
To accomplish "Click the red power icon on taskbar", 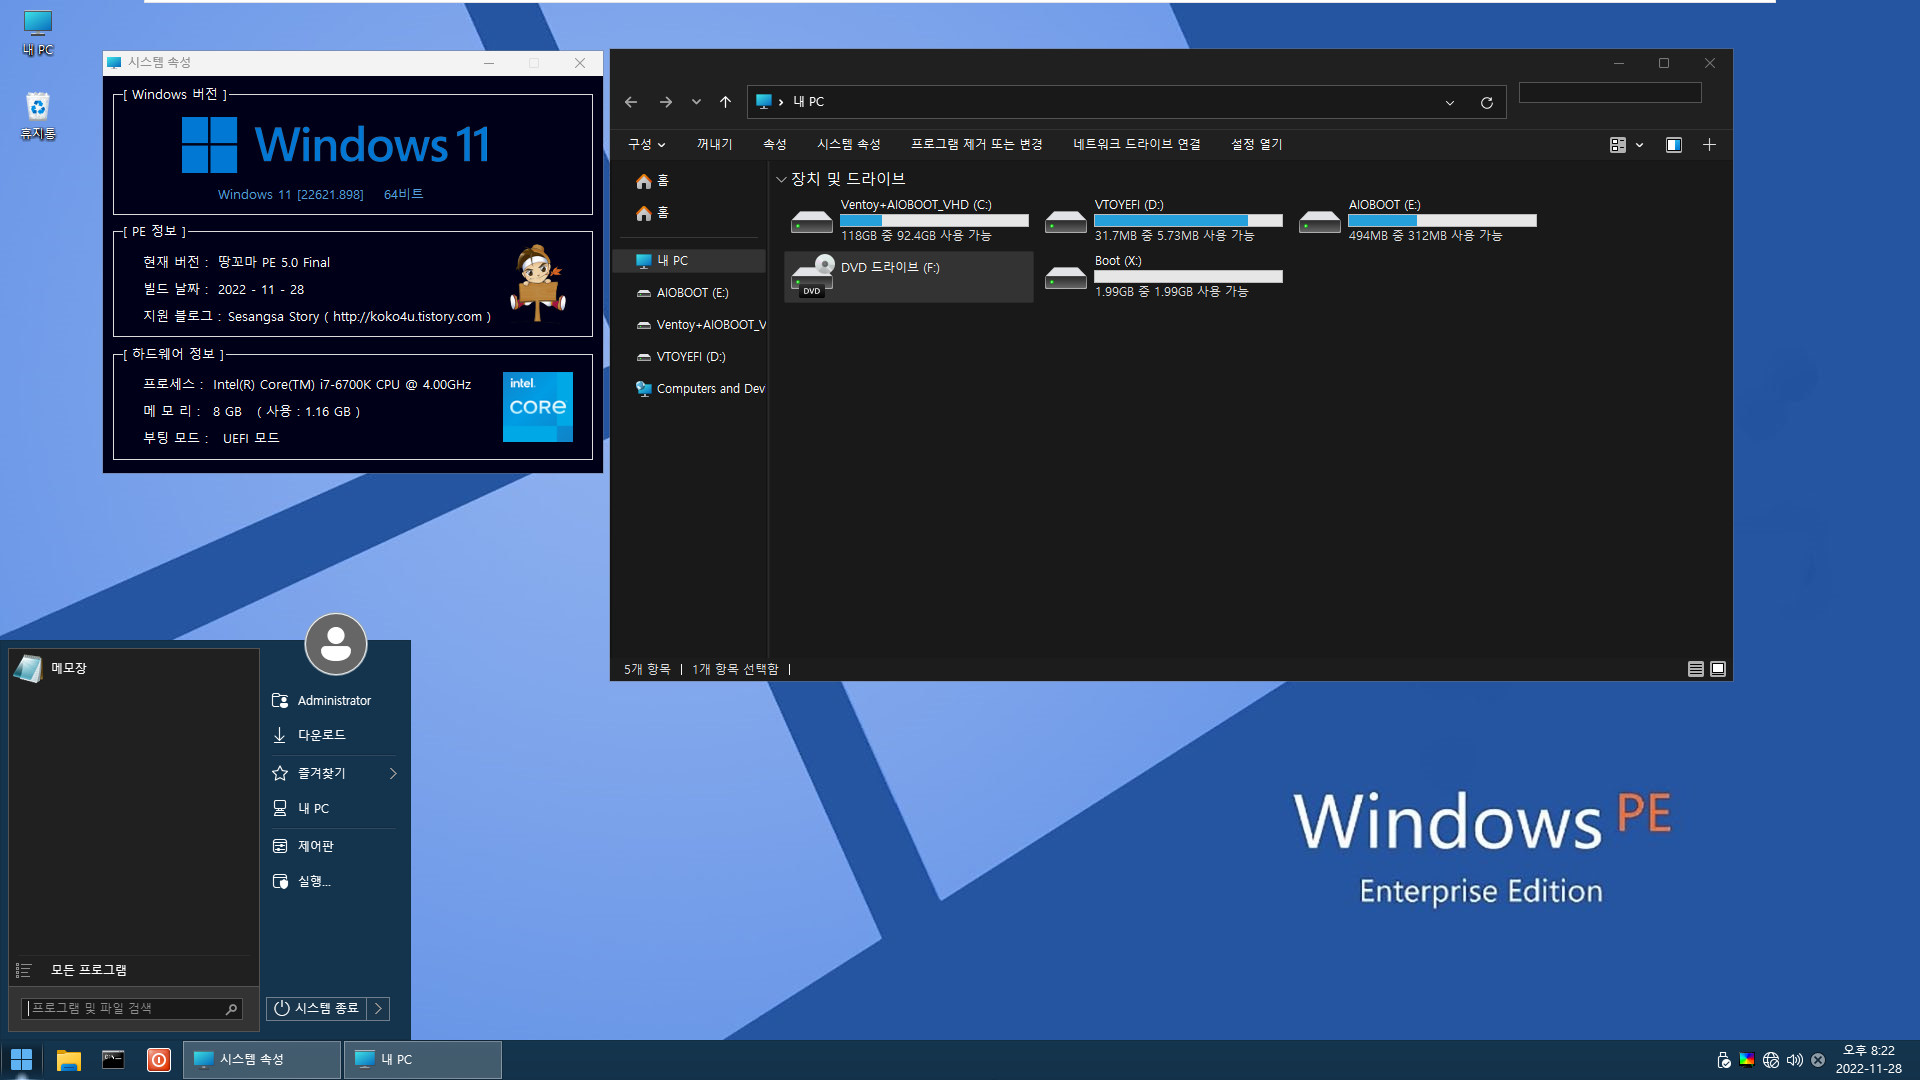I will pyautogui.click(x=159, y=1060).
